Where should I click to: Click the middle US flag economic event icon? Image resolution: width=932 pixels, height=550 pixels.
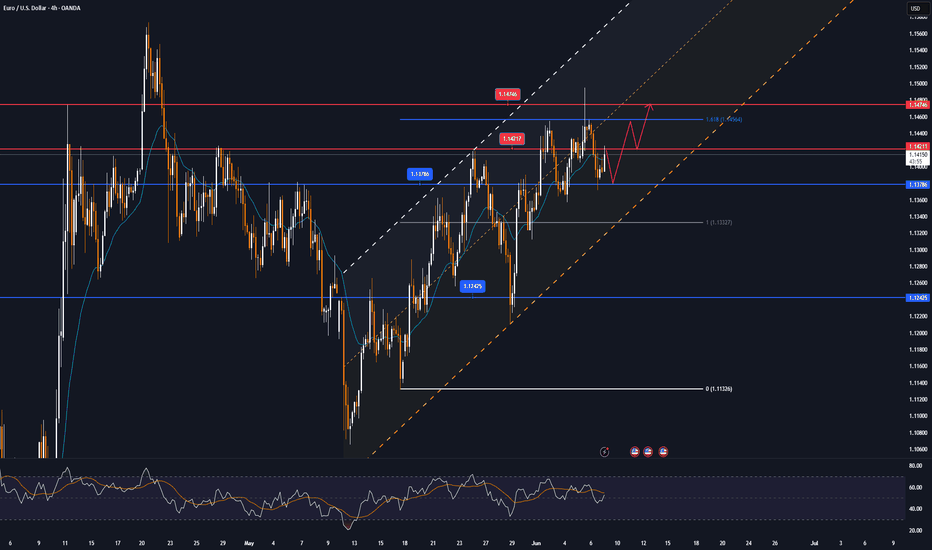pyautogui.click(x=648, y=452)
